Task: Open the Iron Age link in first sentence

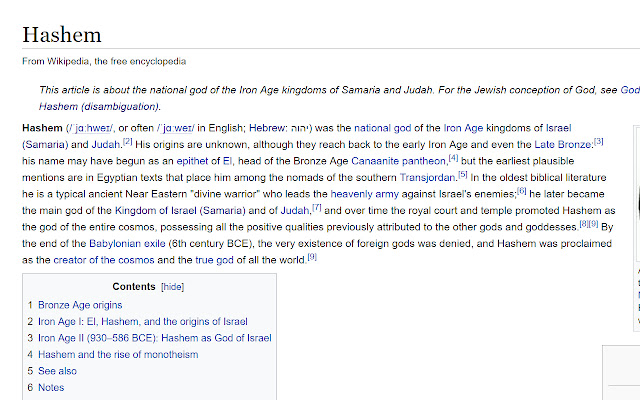Action: tap(463, 128)
